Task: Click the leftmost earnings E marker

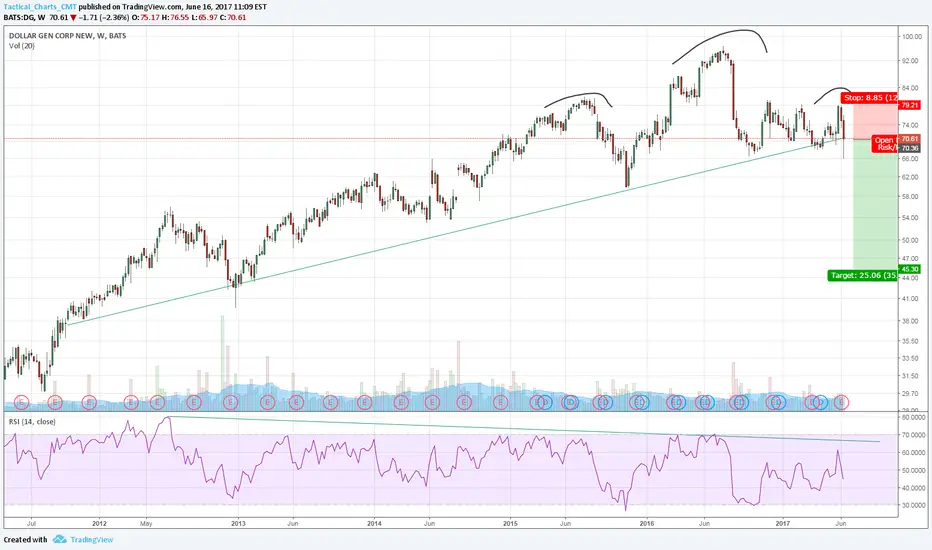Action: (x=21, y=403)
